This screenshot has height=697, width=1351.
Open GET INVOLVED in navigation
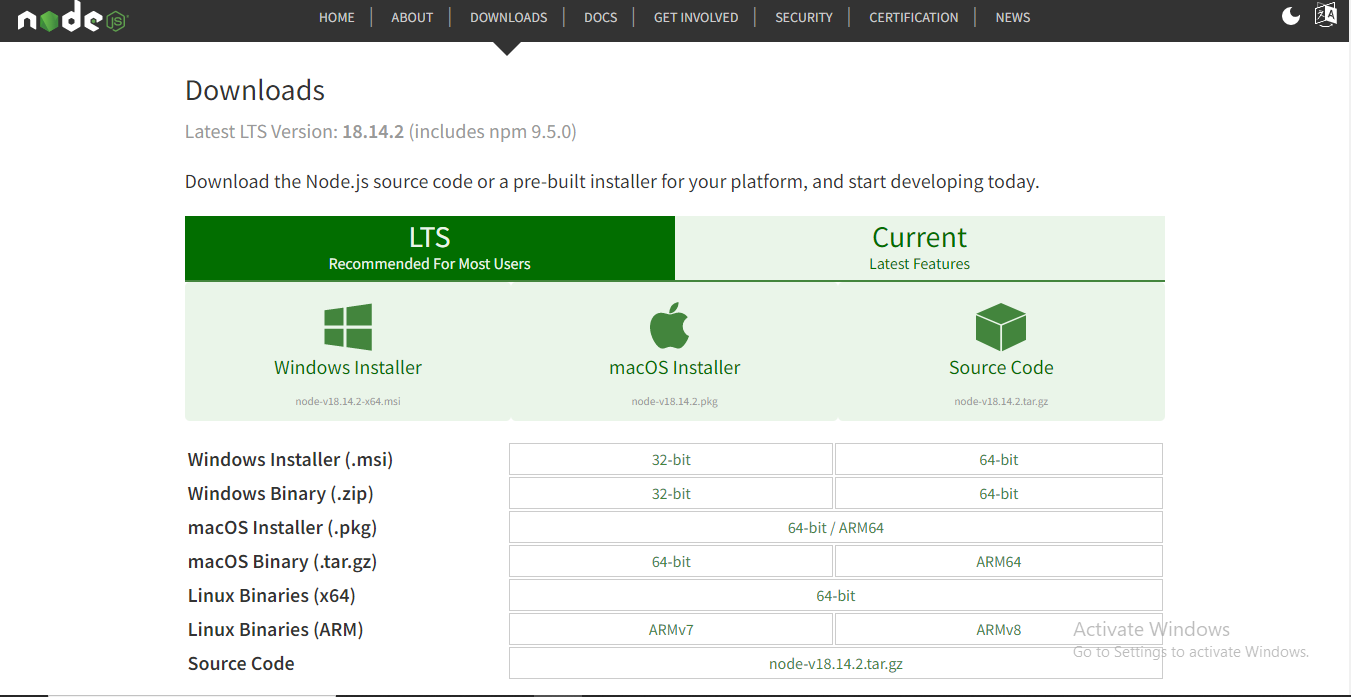coord(696,17)
